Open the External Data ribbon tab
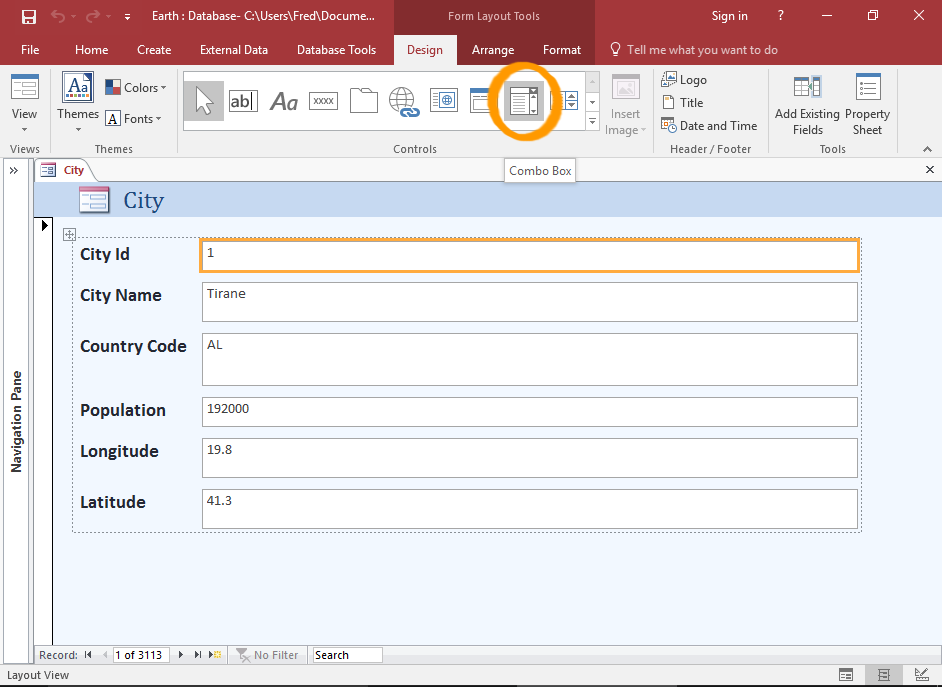 [233, 49]
